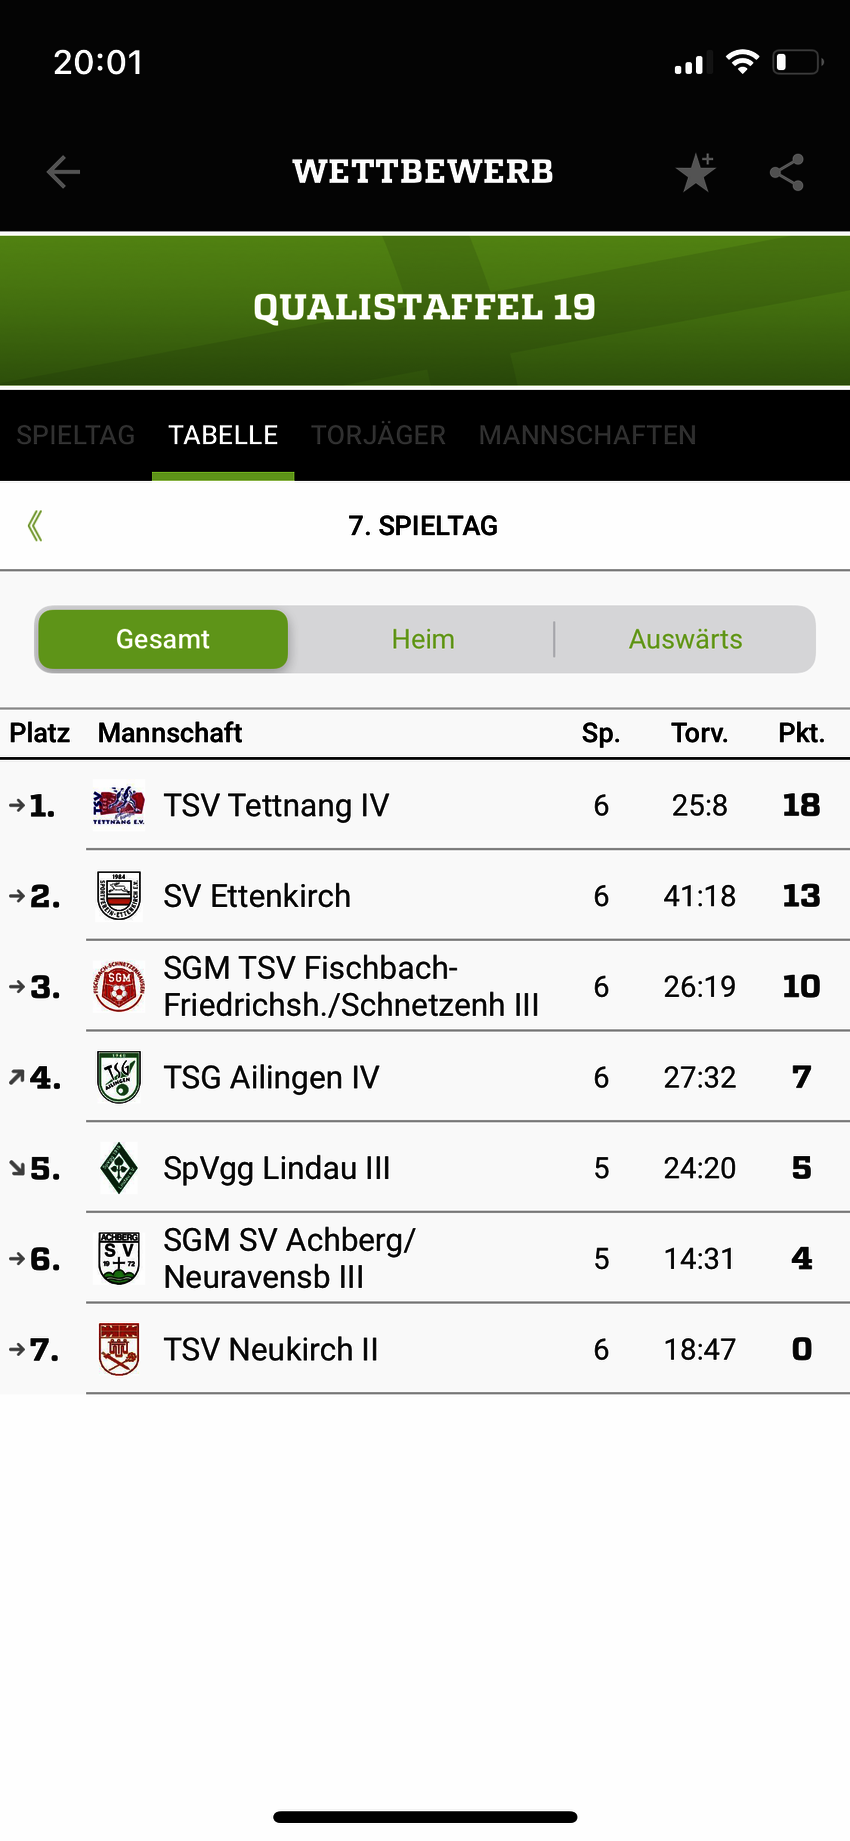Tap the TSV Neukirch club crest
The width and height of the screenshot is (850, 1841).
point(119,1349)
